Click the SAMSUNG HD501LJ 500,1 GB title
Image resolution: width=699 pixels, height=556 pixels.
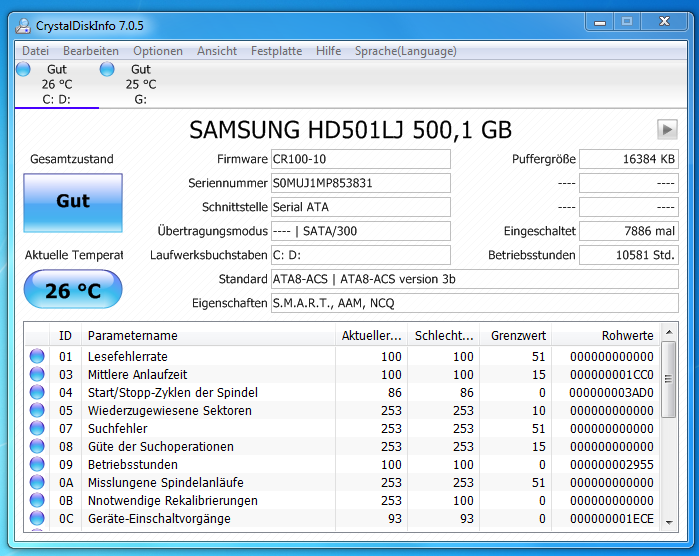pos(350,130)
